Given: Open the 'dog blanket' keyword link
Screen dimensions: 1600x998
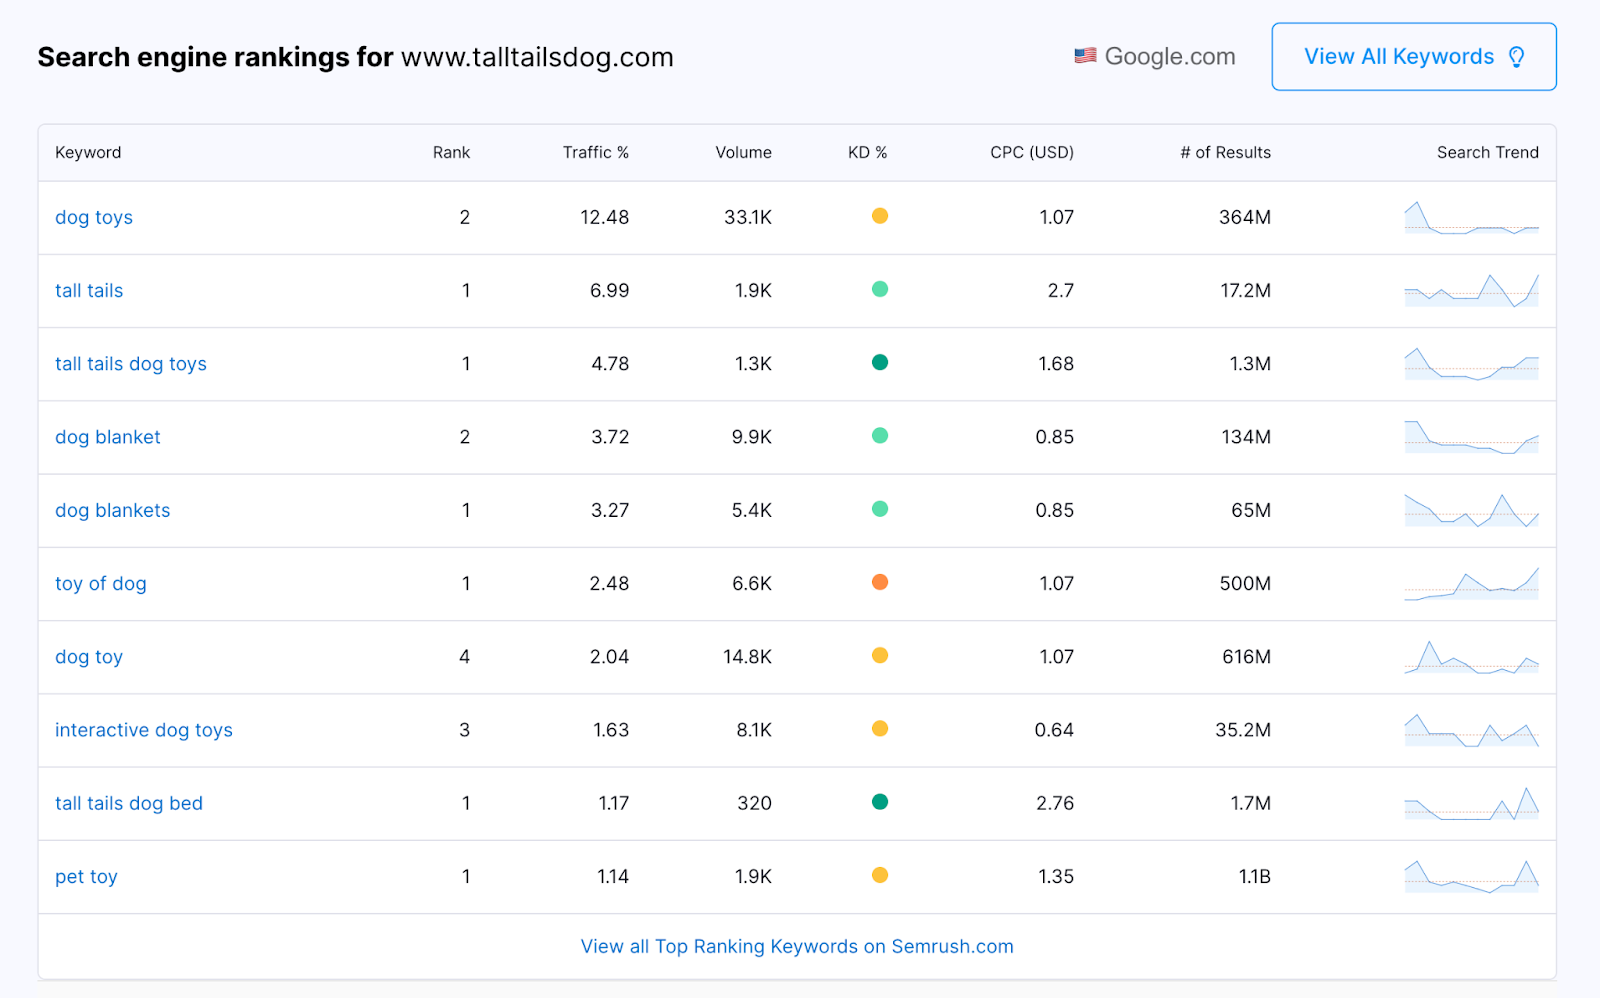Looking at the screenshot, I should [x=108, y=437].
